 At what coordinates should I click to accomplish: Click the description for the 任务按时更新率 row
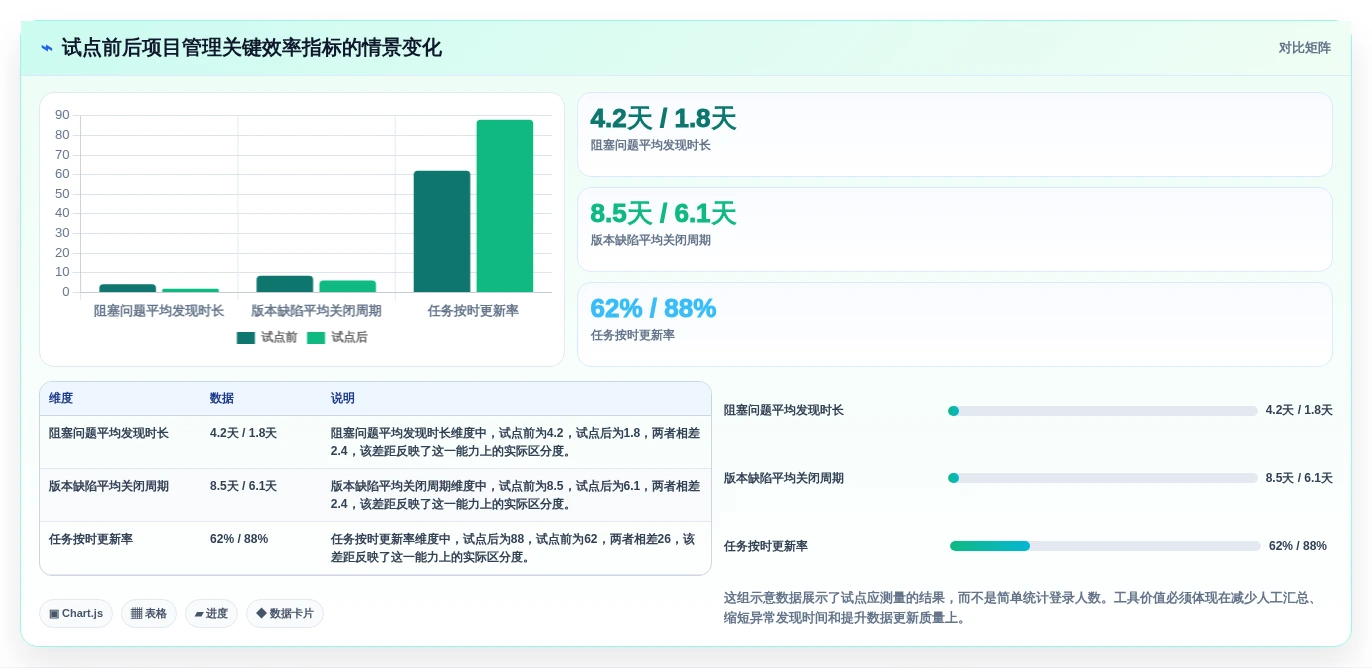click(513, 548)
